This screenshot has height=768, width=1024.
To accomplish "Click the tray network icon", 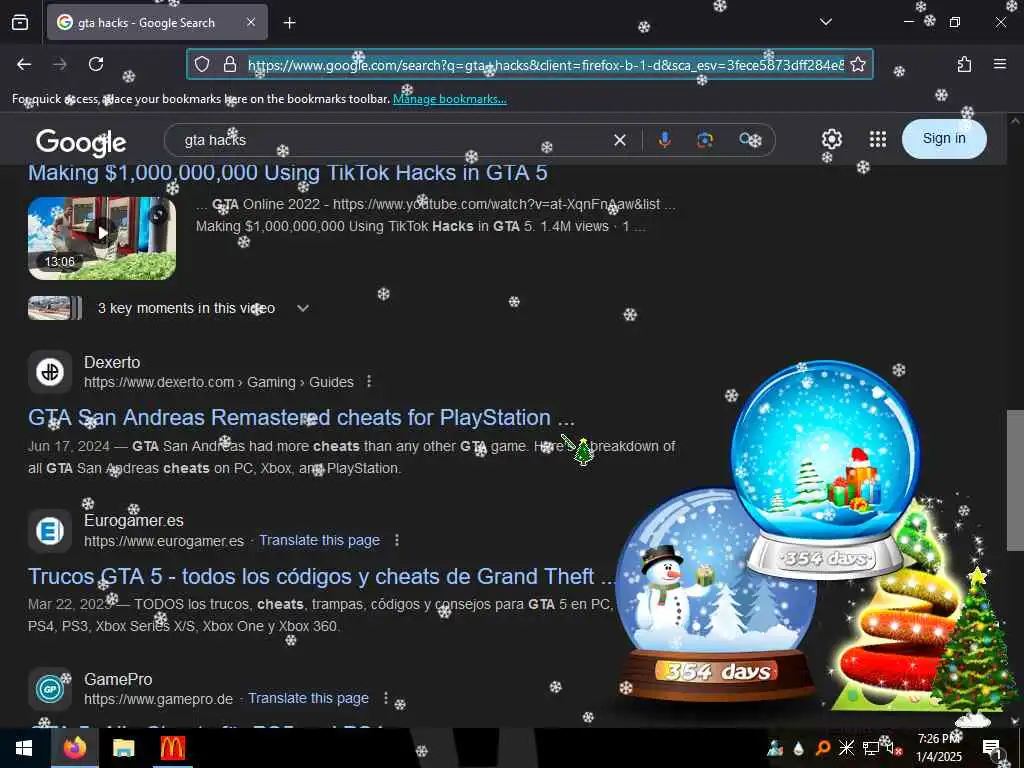I will 870,748.
